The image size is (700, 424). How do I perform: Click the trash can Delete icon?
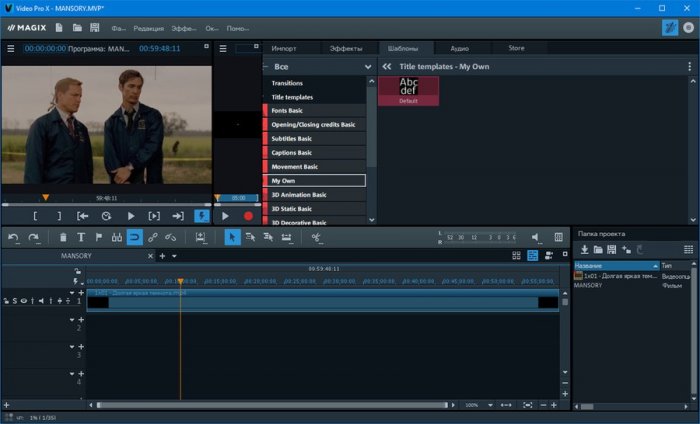(x=63, y=237)
